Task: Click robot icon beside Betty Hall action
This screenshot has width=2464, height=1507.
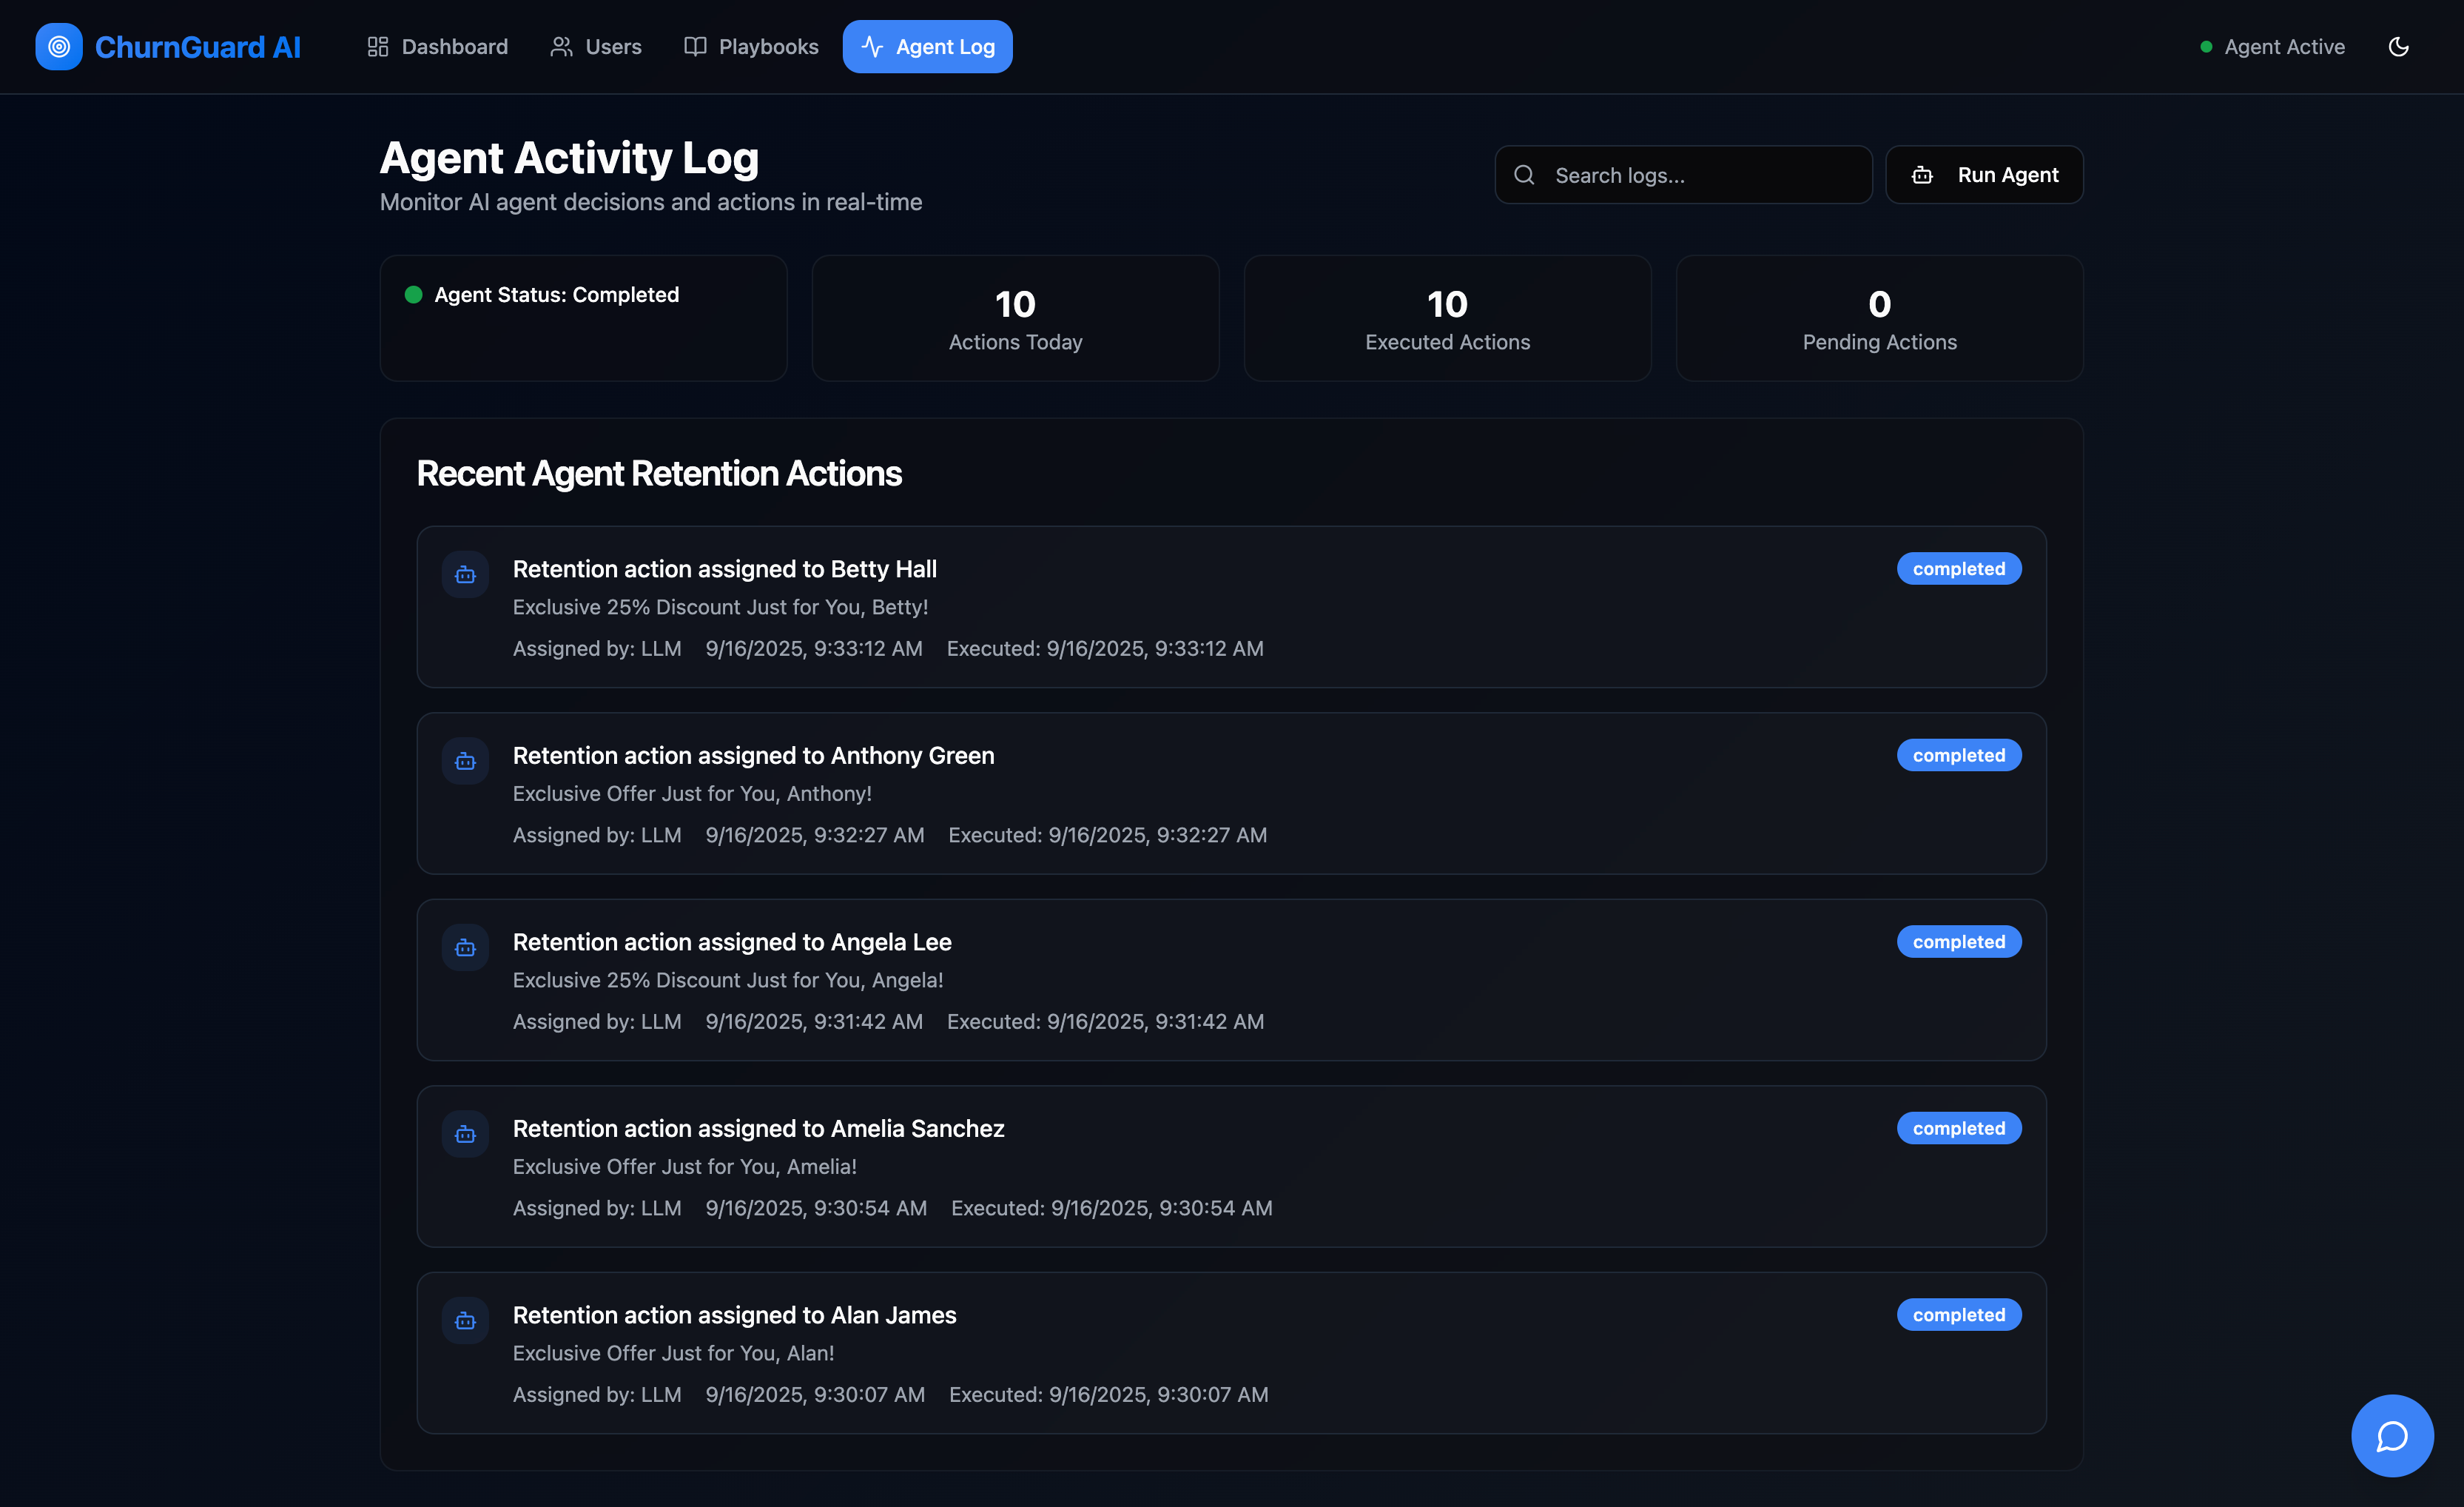Action: point(465,574)
